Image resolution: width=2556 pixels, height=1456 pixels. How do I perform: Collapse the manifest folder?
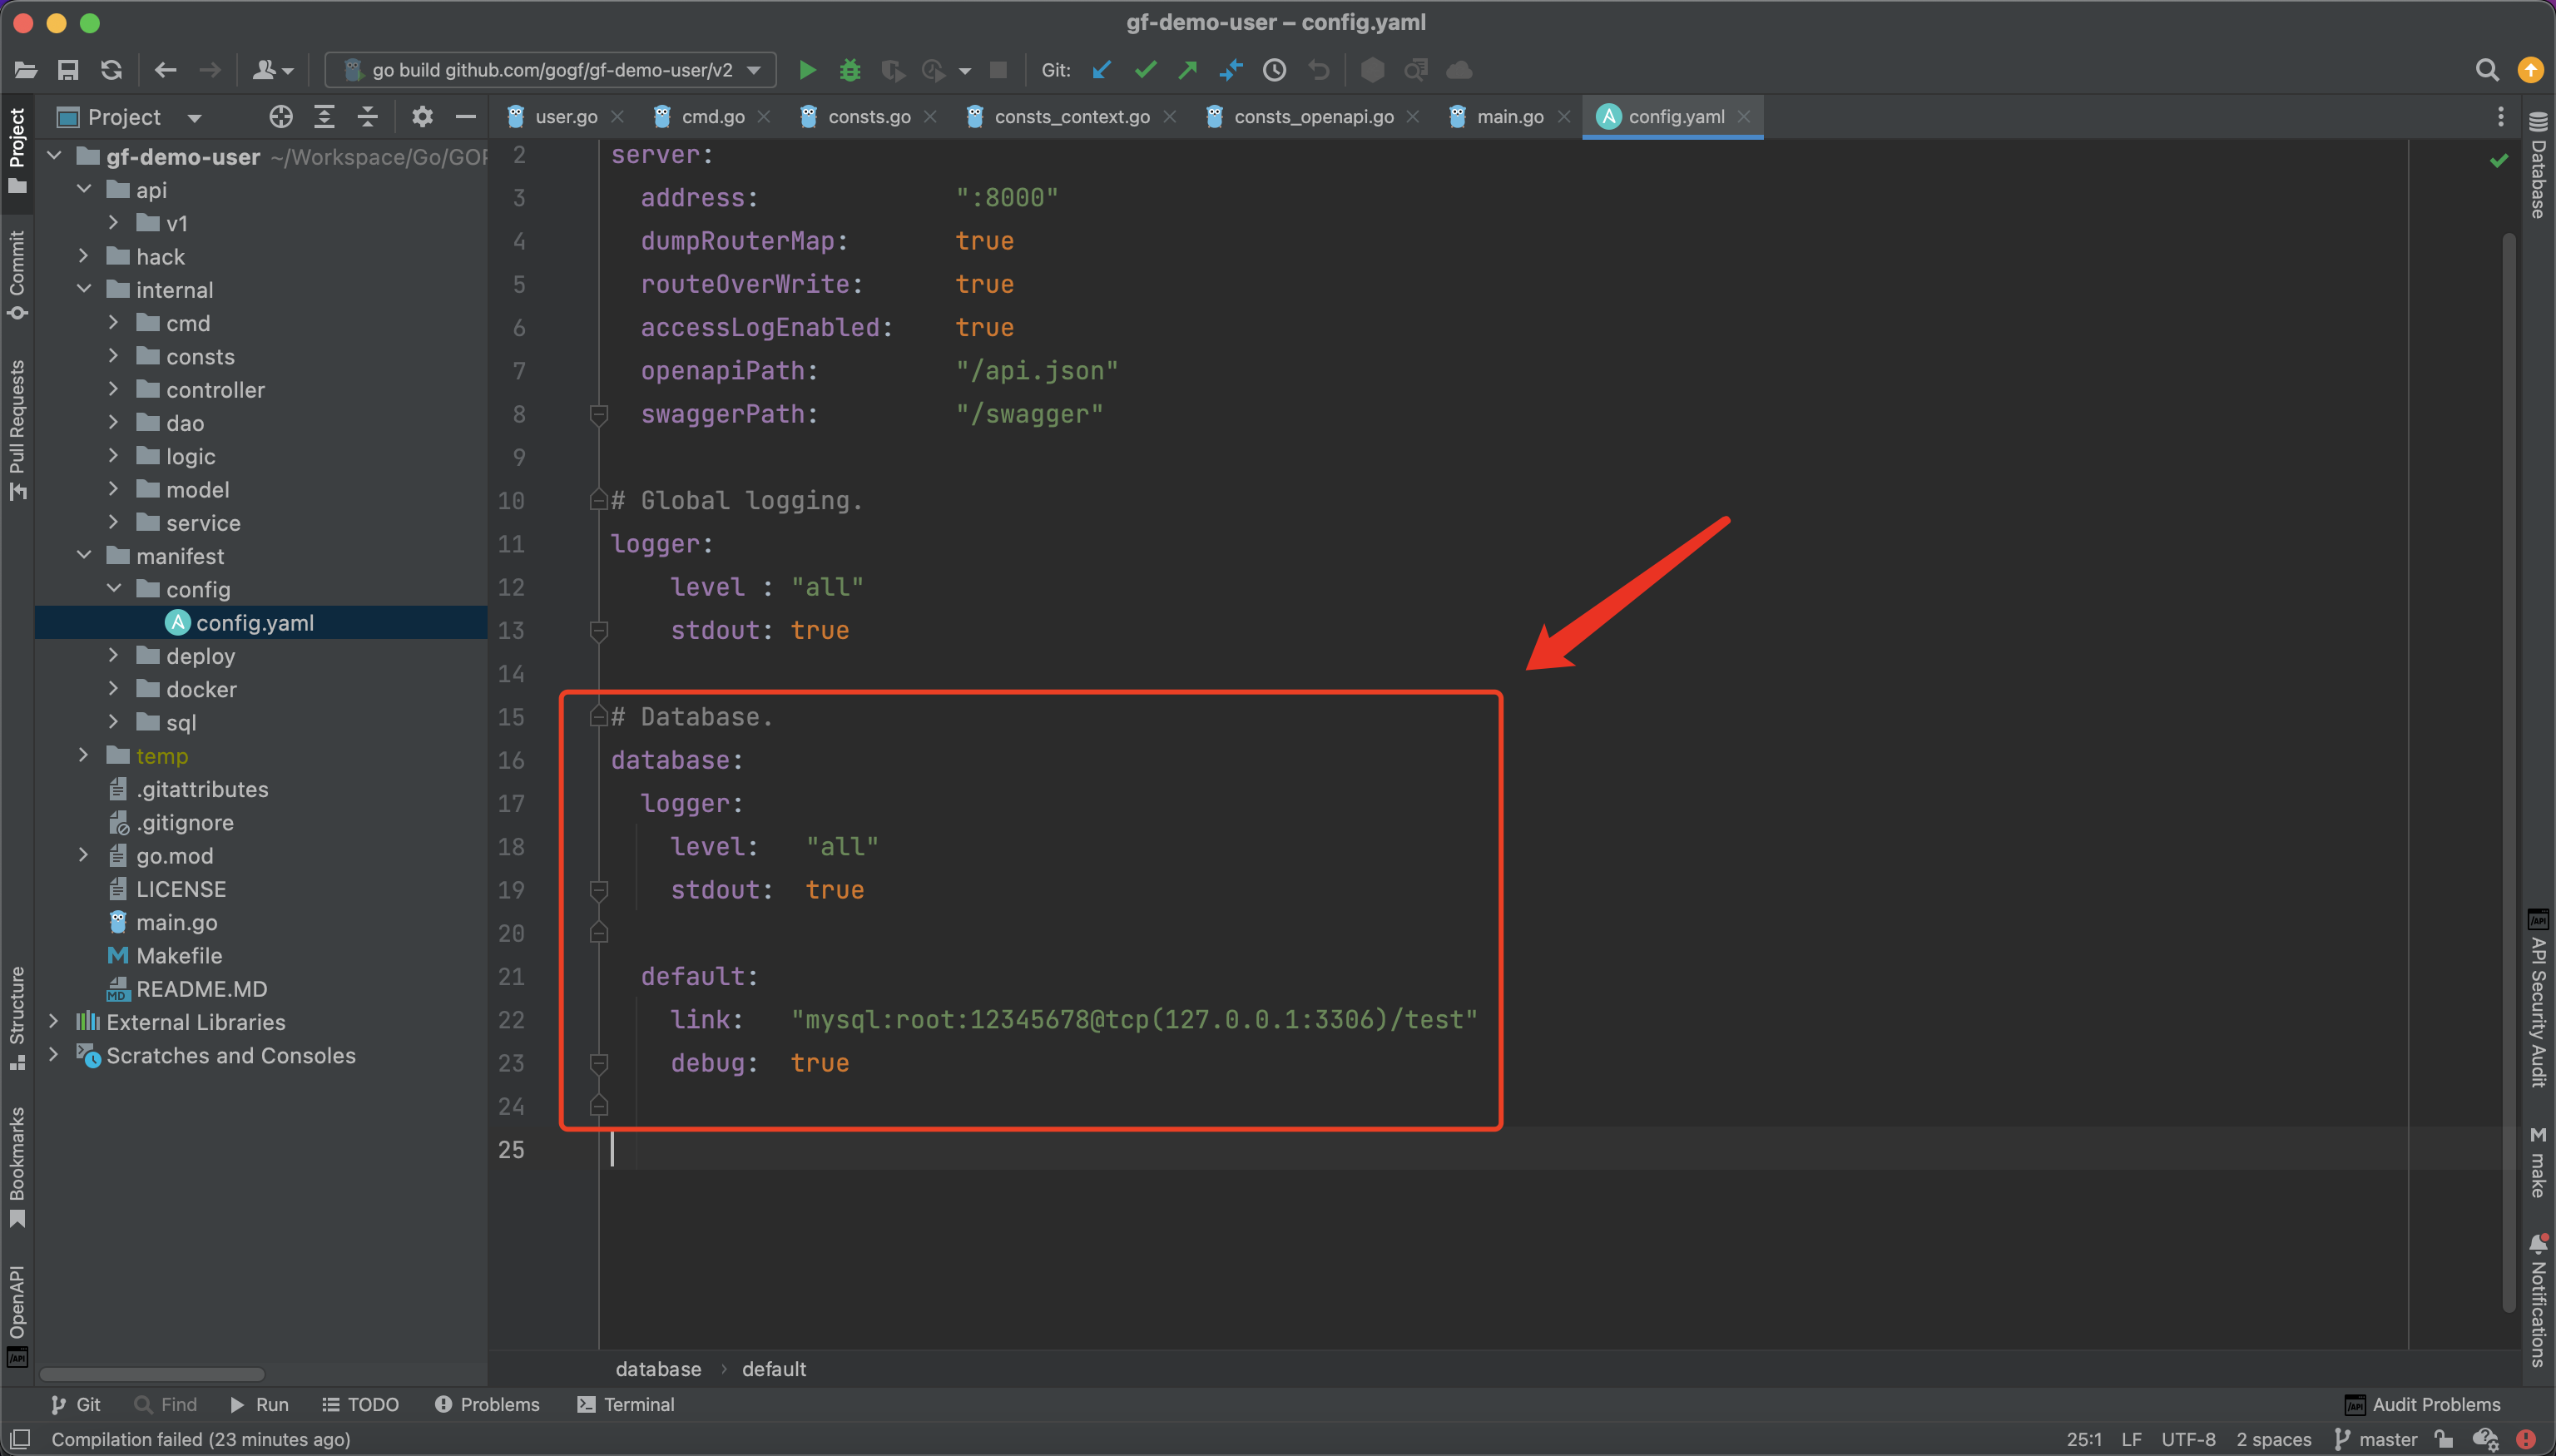coord(84,556)
